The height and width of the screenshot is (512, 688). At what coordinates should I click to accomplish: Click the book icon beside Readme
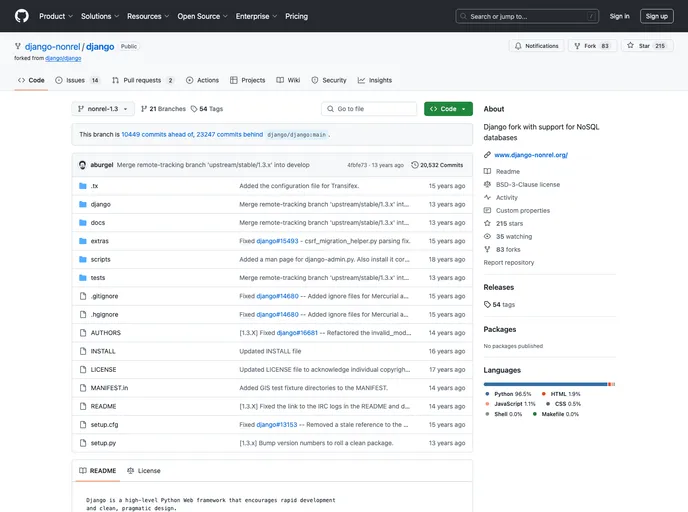(x=487, y=172)
